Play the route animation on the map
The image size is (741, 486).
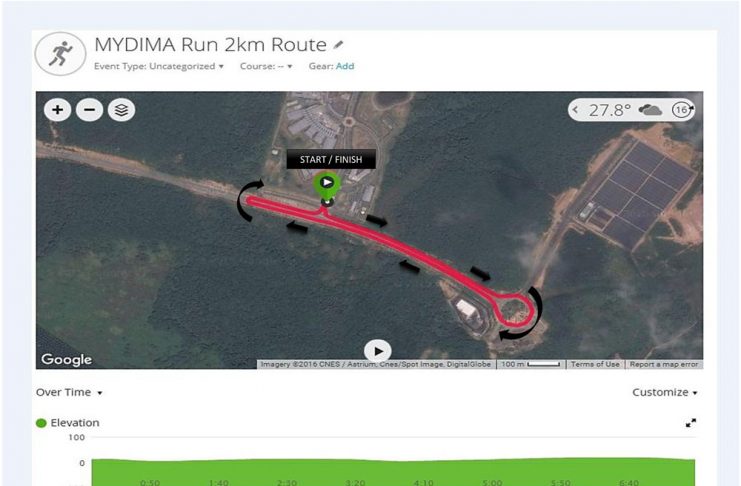[378, 351]
